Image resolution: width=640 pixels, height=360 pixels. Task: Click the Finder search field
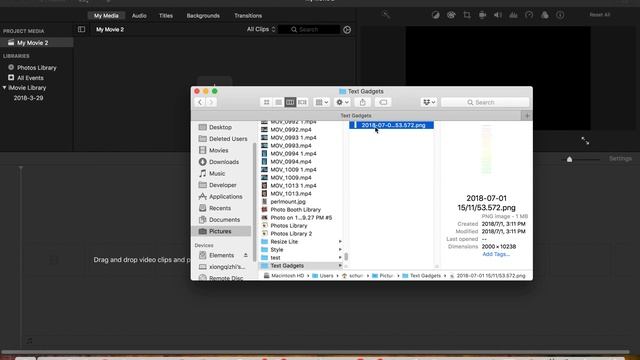coord(485,102)
